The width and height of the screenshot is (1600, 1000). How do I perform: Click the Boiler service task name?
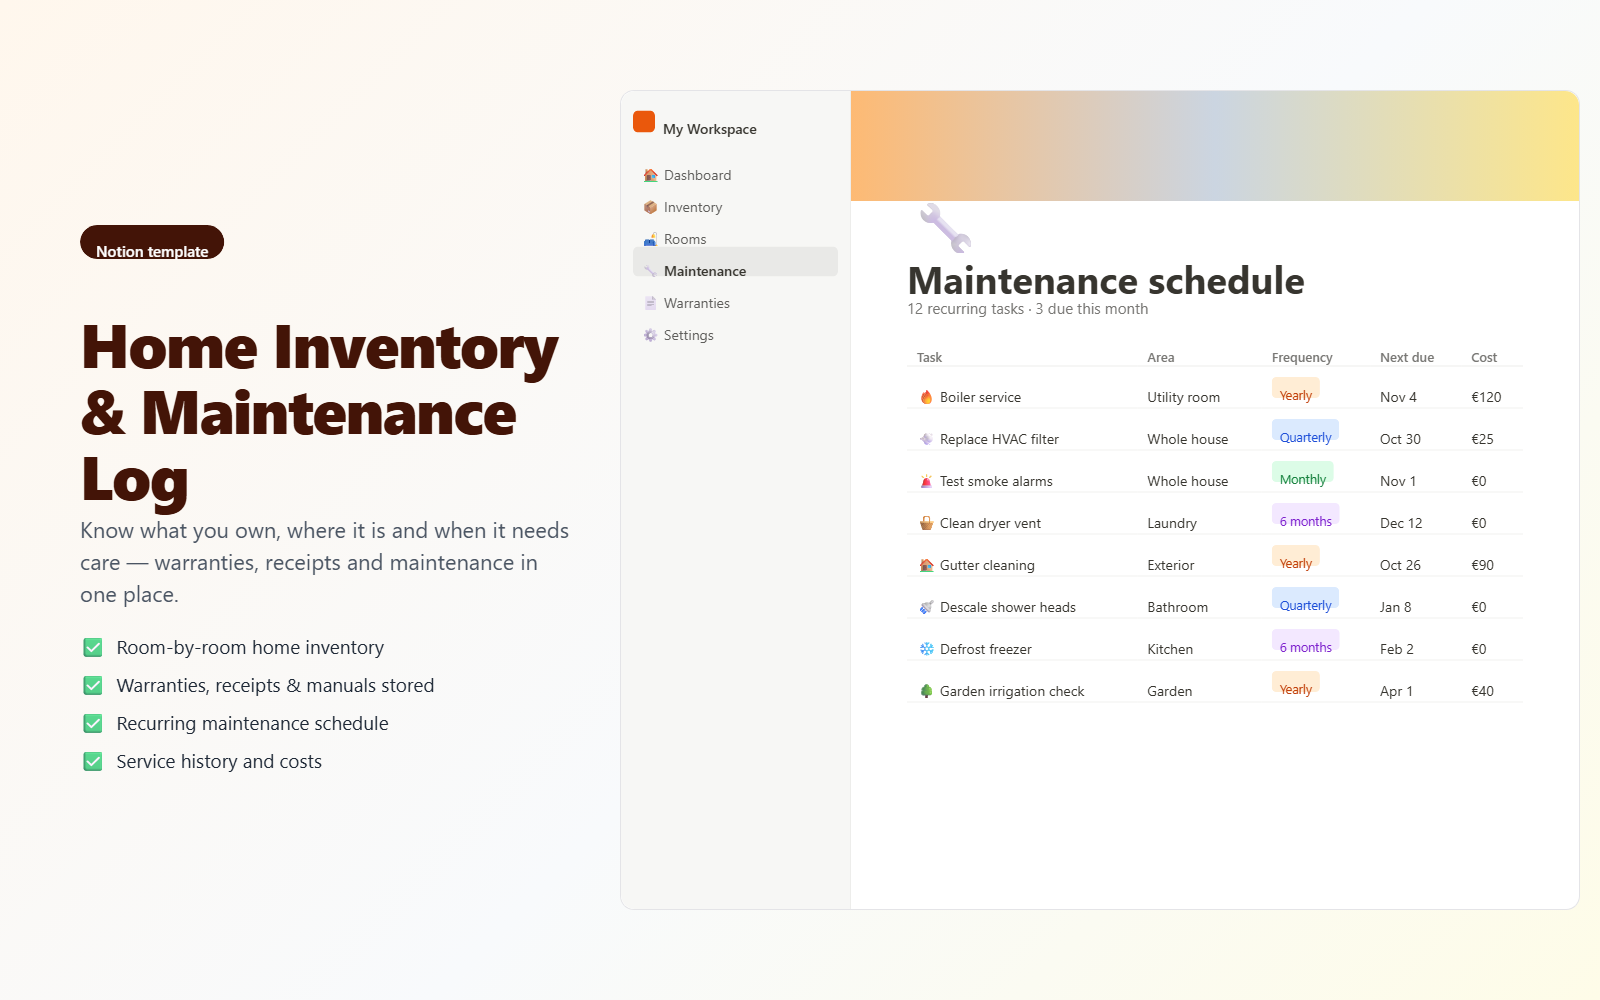click(980, 397)
